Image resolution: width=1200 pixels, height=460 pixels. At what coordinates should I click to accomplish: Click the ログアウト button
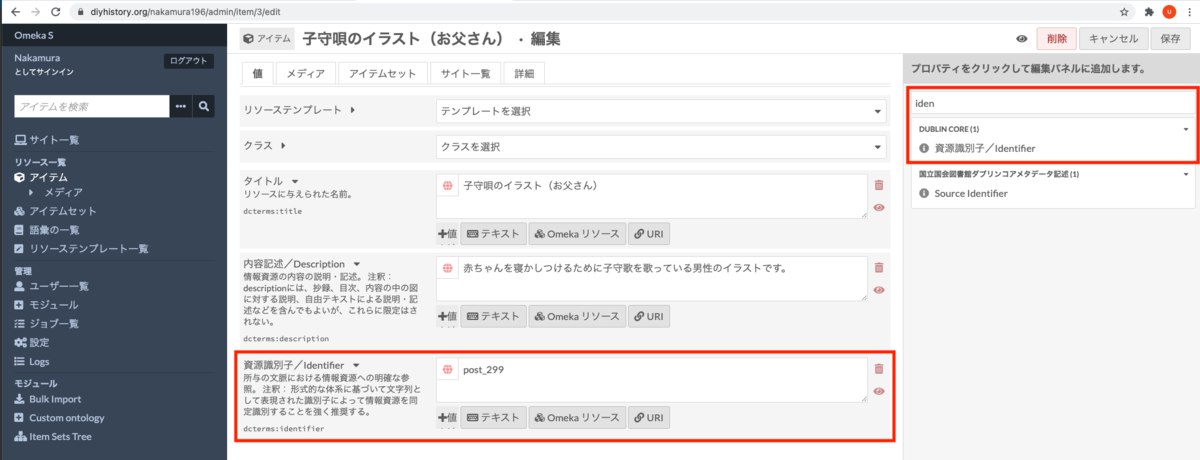pos(188,60)
